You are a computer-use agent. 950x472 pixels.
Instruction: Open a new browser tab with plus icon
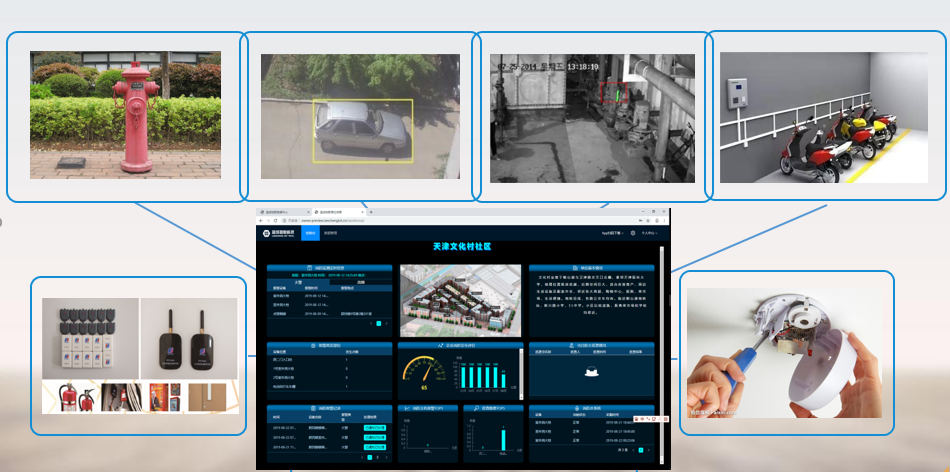click(x=371, y=212)
